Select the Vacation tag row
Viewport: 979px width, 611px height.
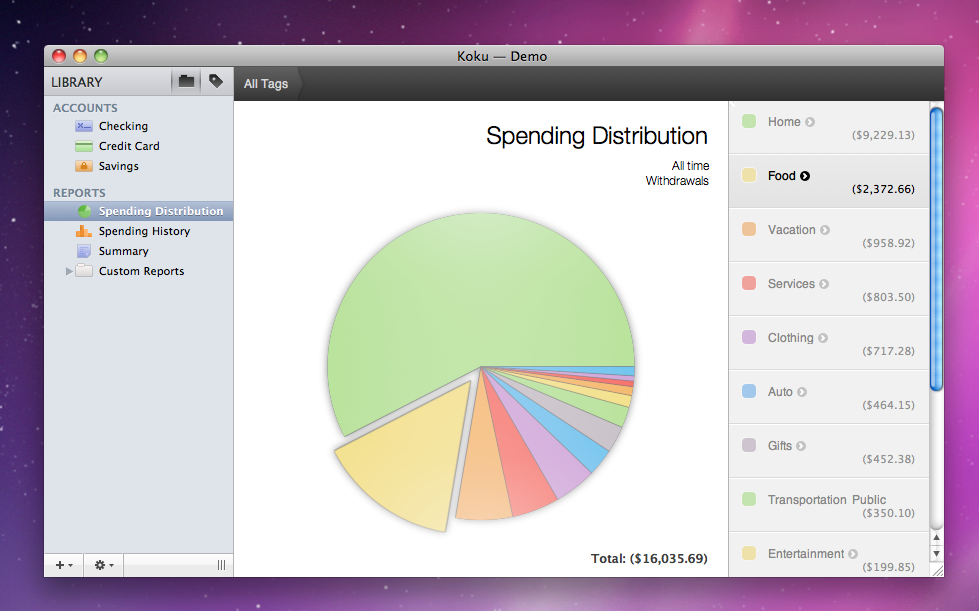click(x=828, y=236)
